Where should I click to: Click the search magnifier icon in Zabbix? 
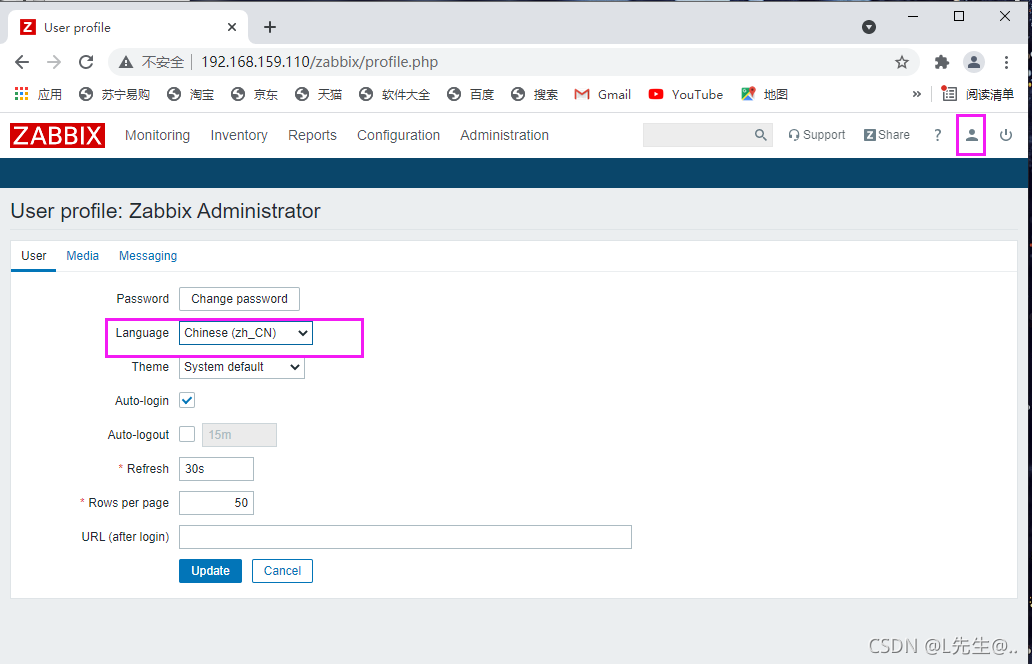tap(760, 135)
